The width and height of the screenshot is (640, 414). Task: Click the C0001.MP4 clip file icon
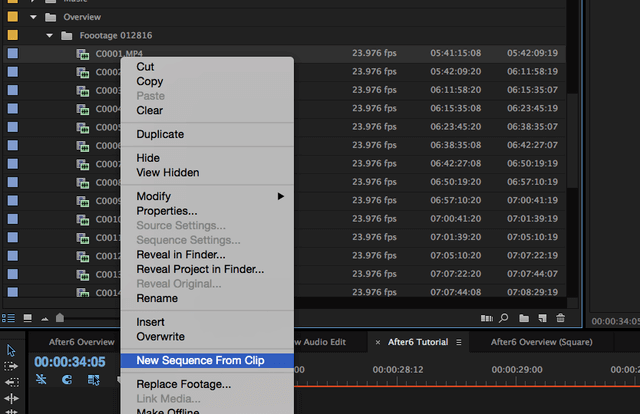point(83,54)
